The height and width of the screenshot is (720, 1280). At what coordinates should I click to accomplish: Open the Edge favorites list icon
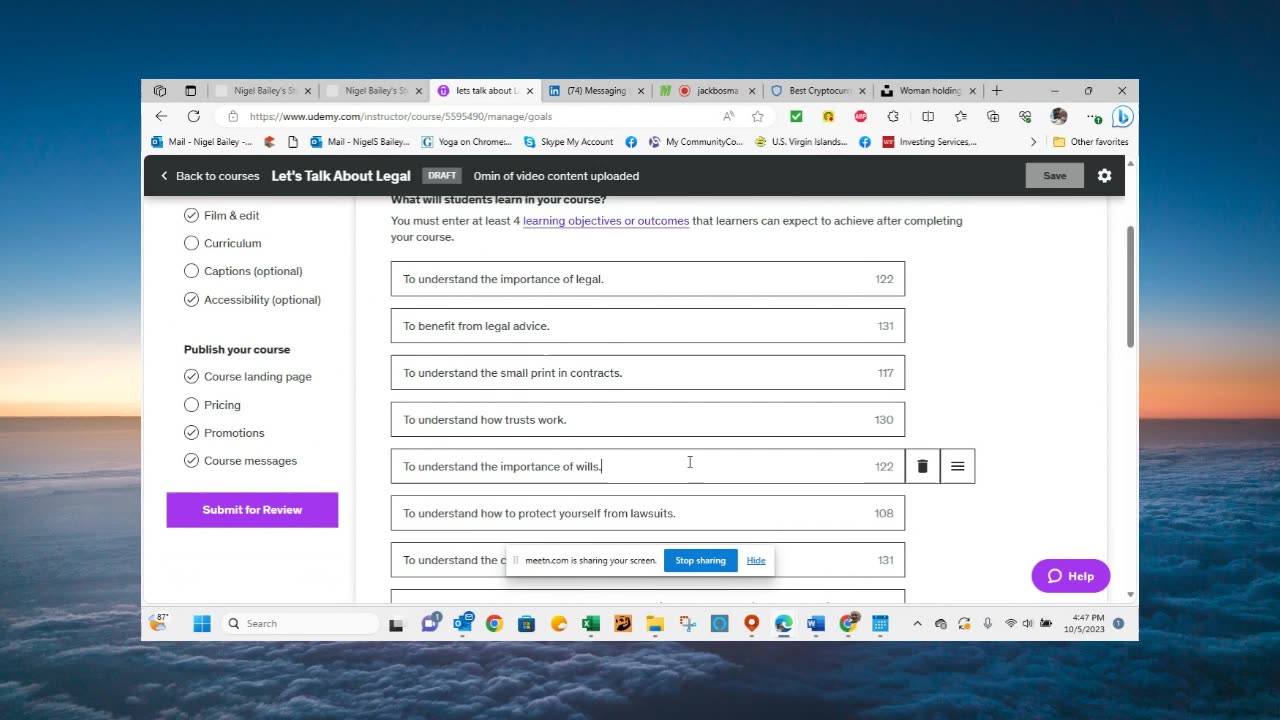coord(960,116)
